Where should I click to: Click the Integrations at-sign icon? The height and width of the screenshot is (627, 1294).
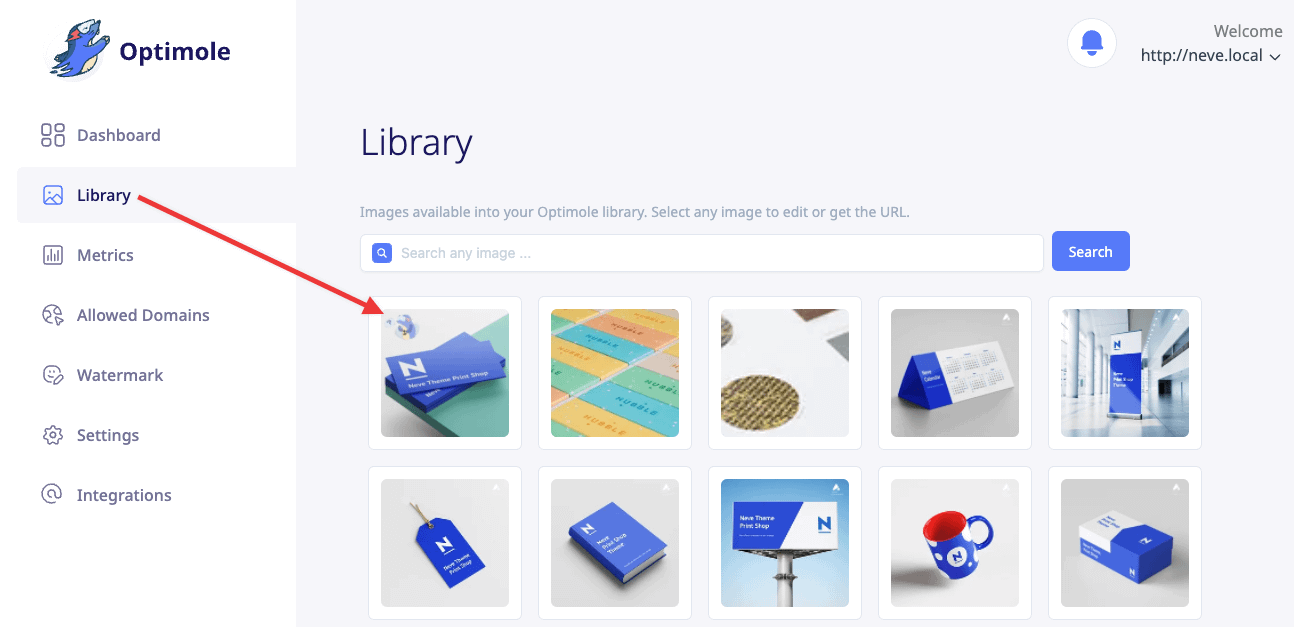point(51,494)
